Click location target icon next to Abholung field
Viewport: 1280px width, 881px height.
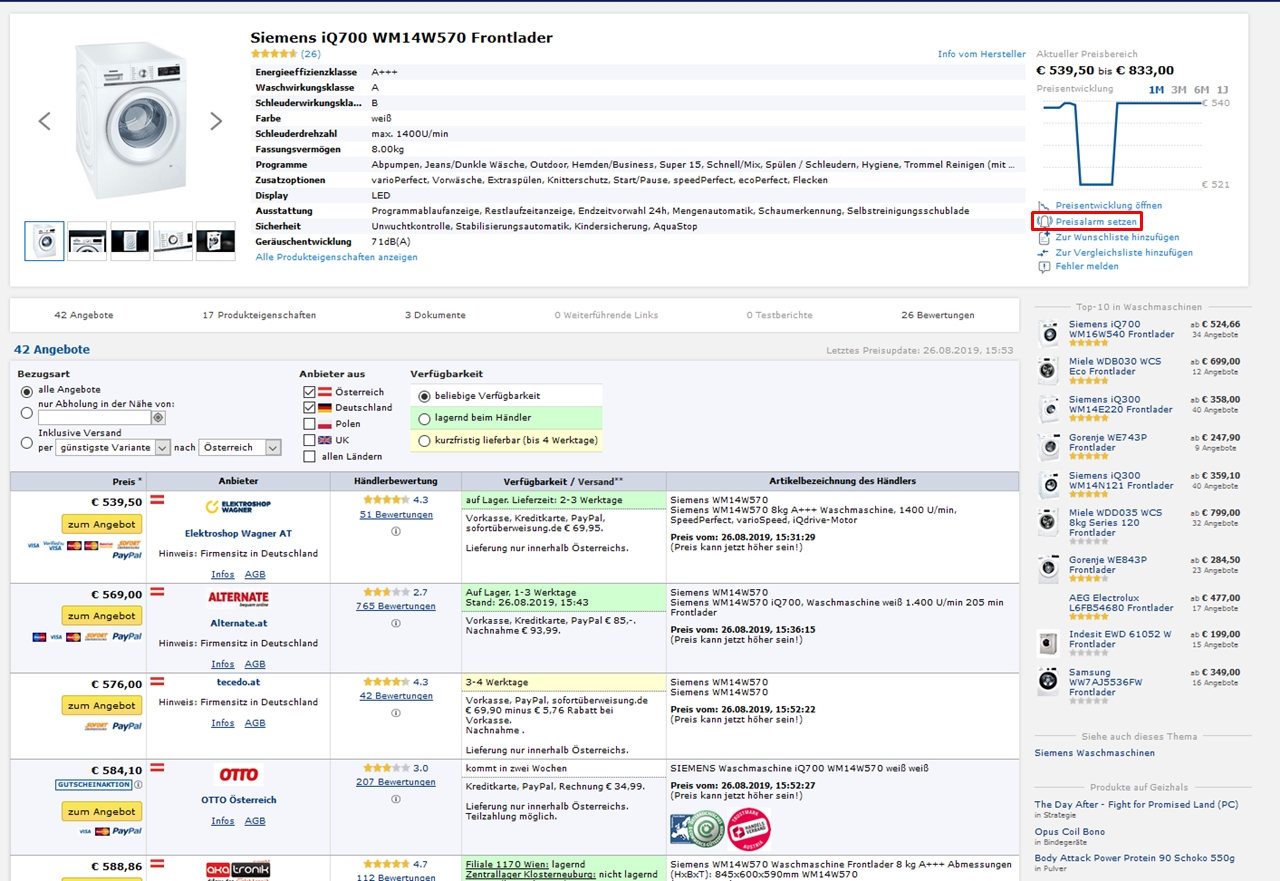(x=158, y=417)
